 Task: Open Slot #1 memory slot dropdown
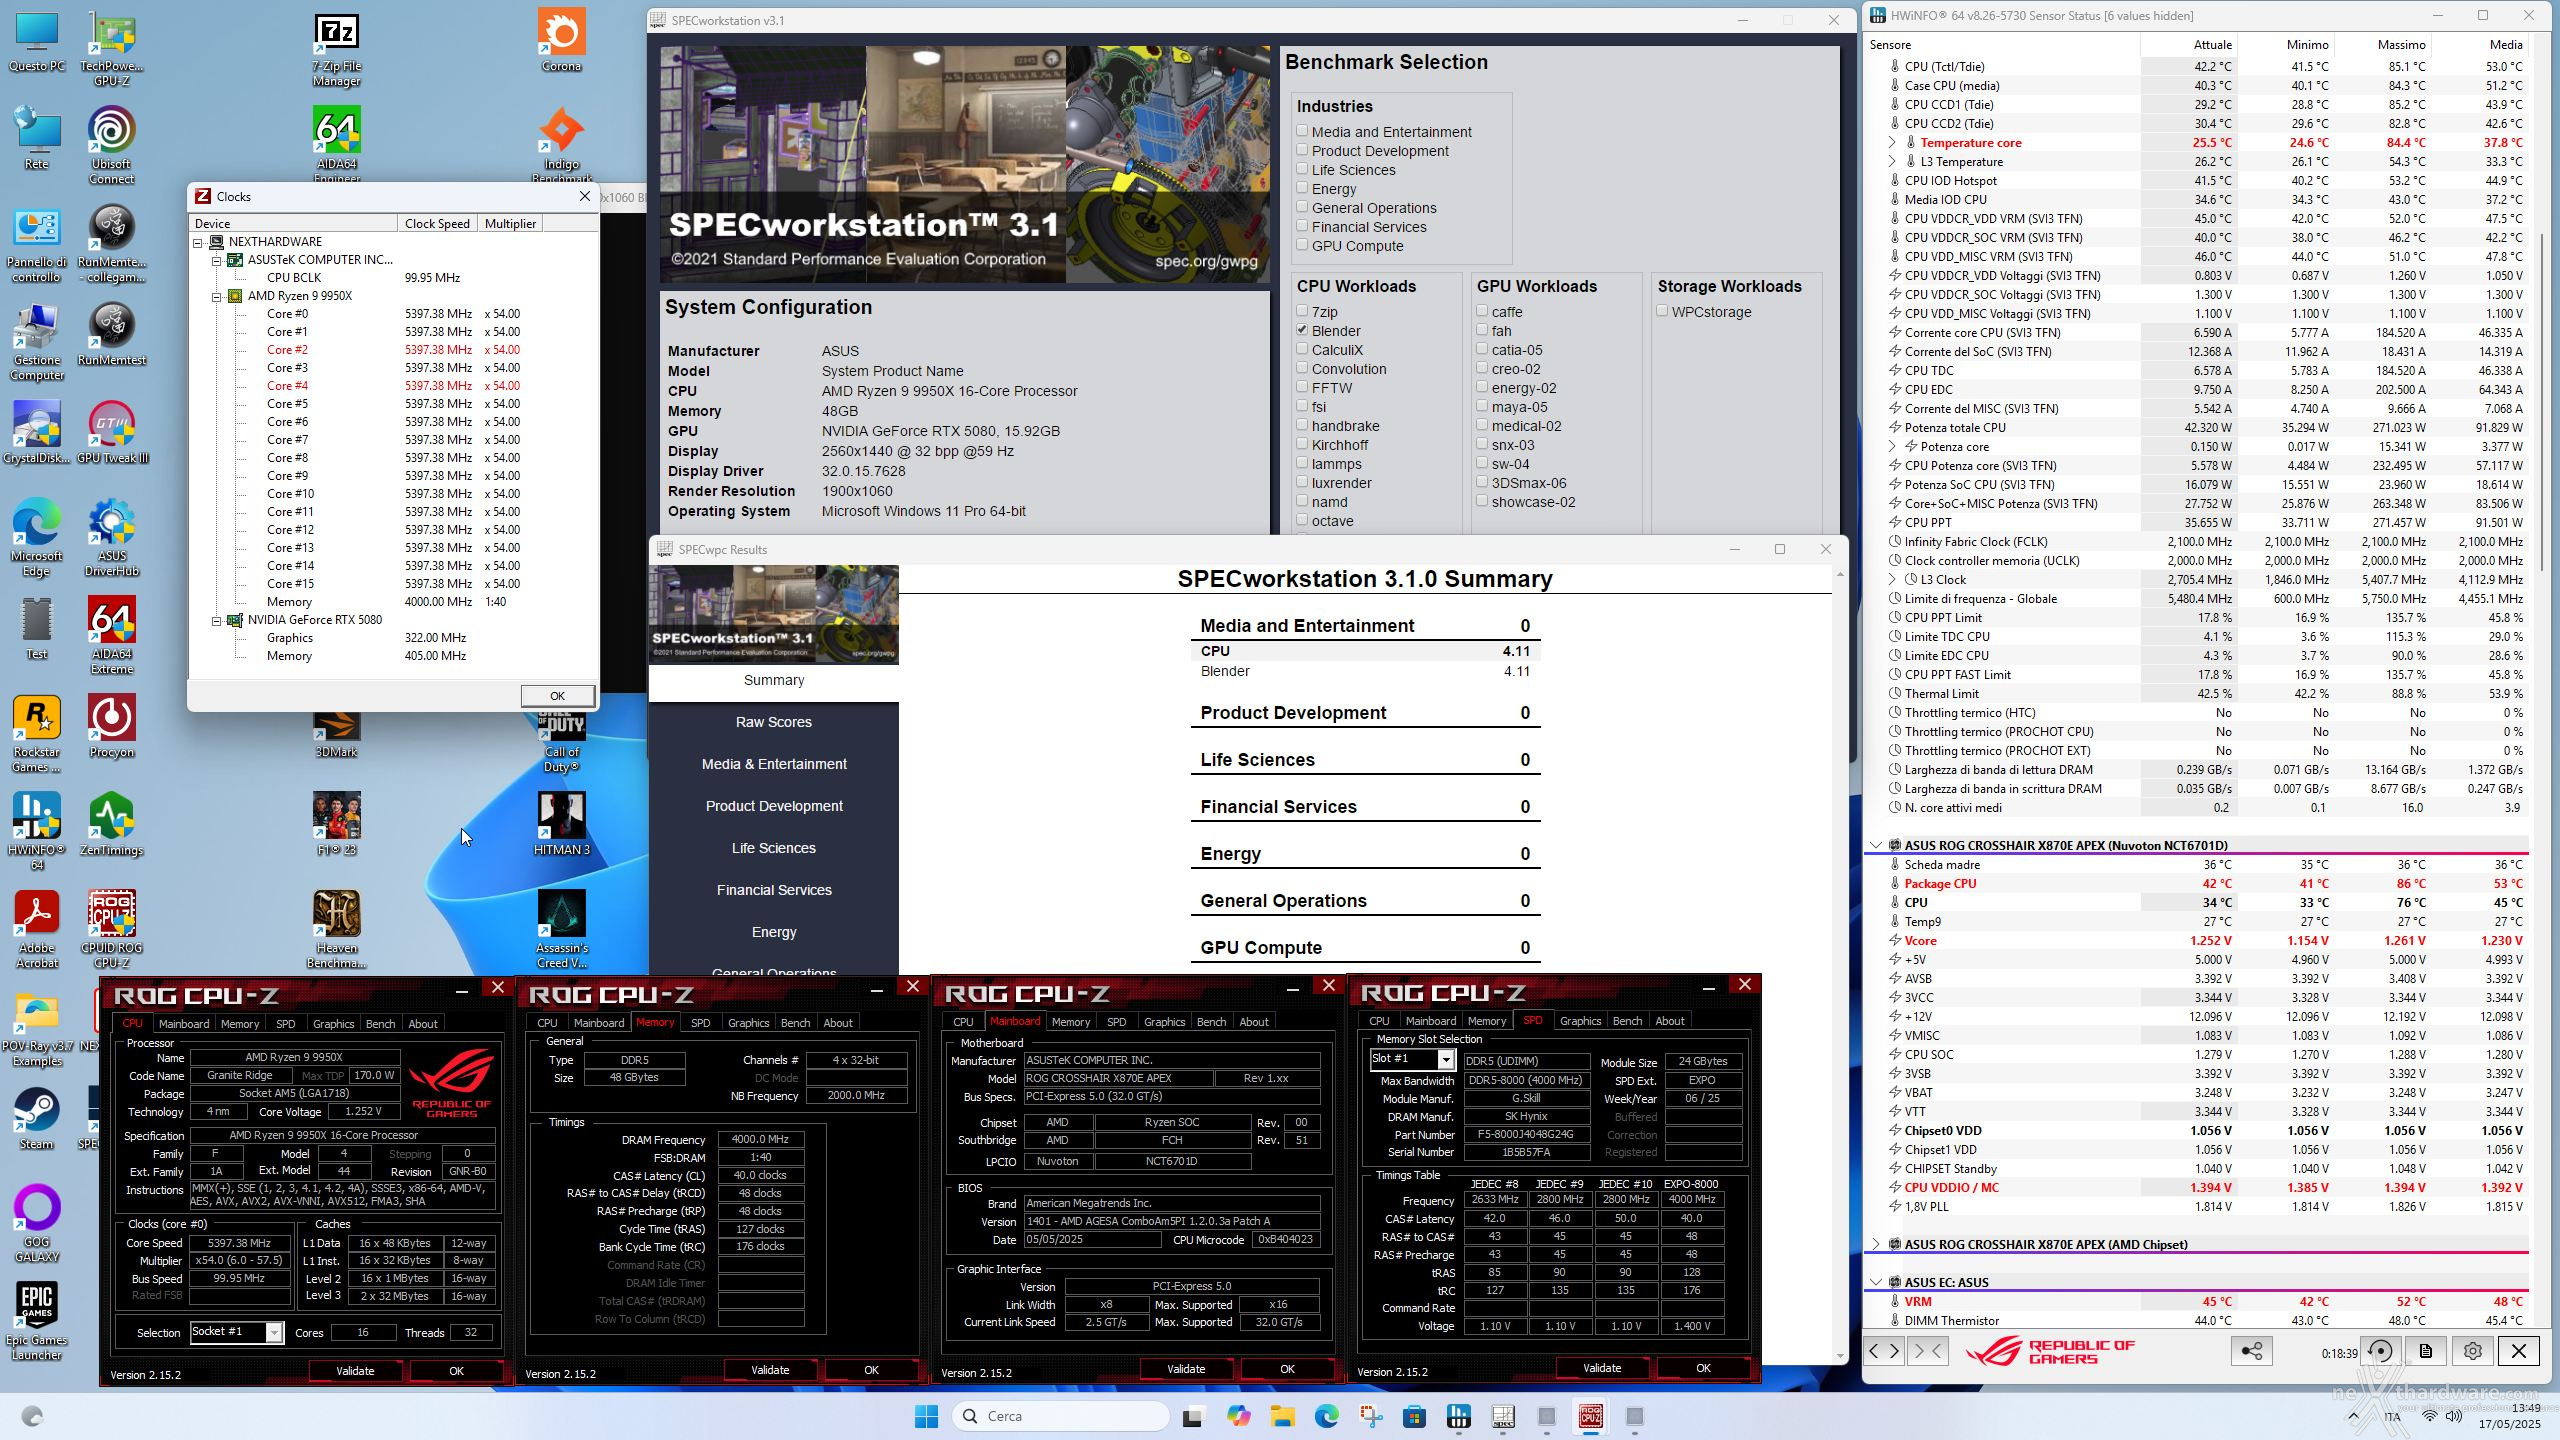coord(1445,1059)
